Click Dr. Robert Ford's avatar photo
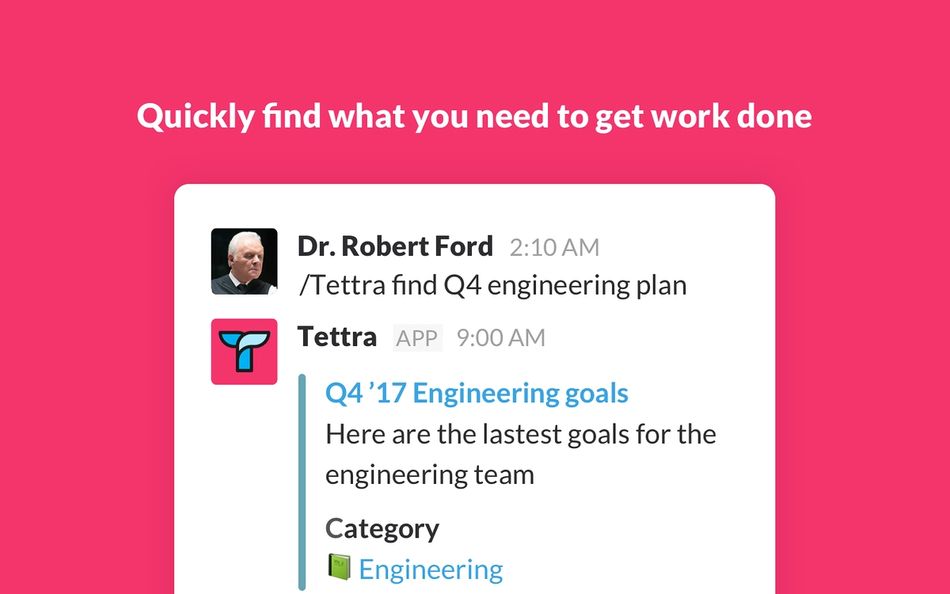The height and width of the screenshot is (594, 950). pyautogui.click(x=244, y=261)
